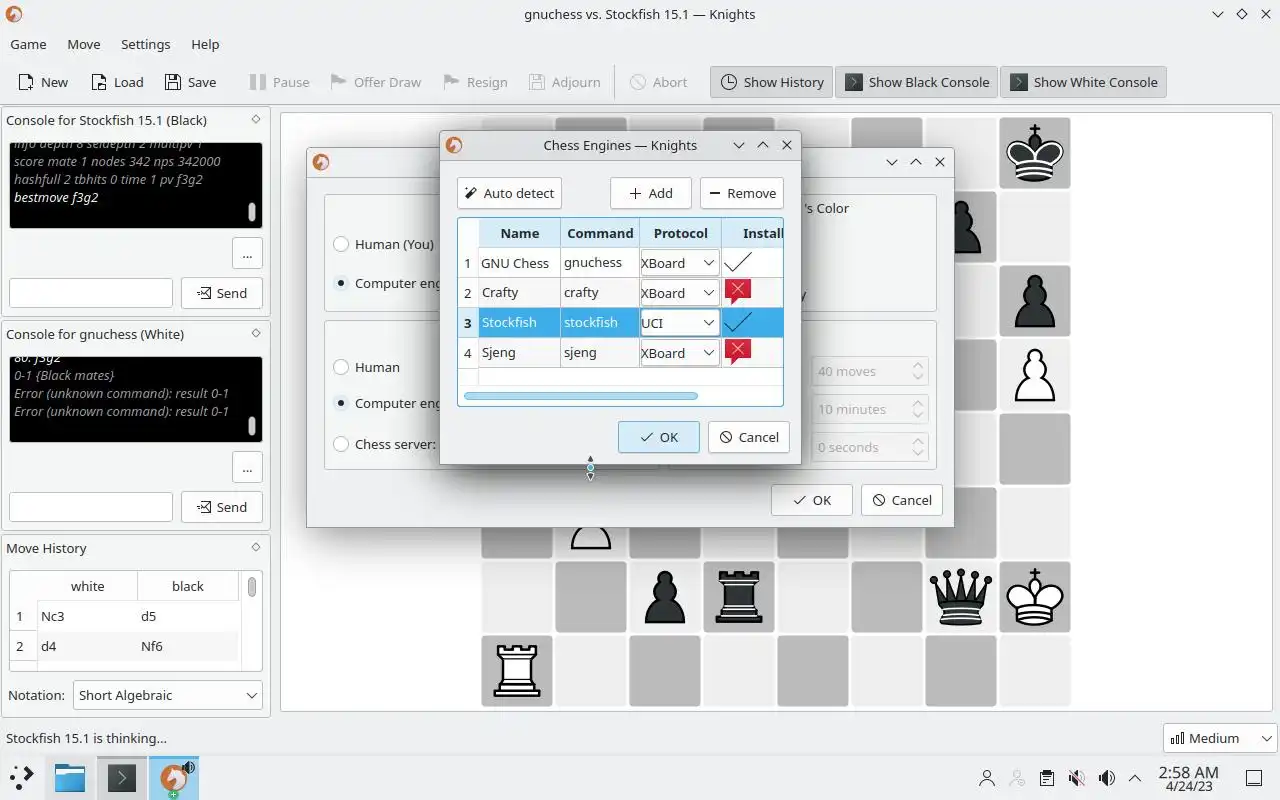Click the Command column header
This screenshot has width=1280, height=800.
point(600,233)
